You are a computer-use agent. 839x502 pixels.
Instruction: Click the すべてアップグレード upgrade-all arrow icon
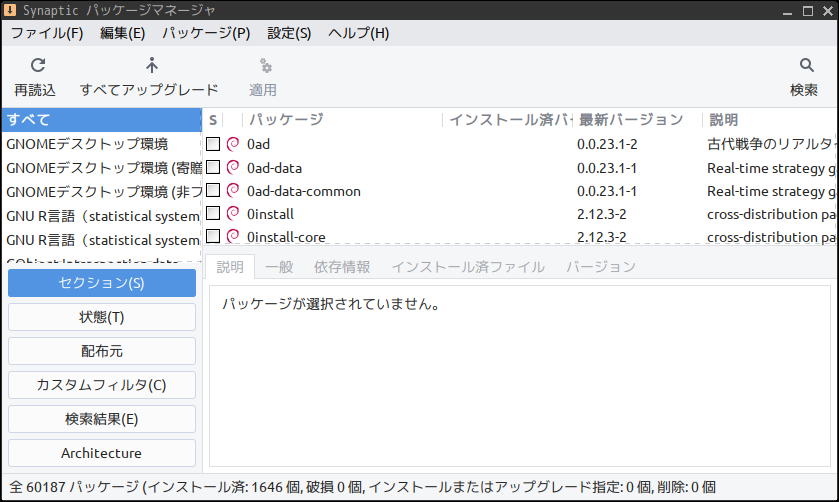point(152,65)
